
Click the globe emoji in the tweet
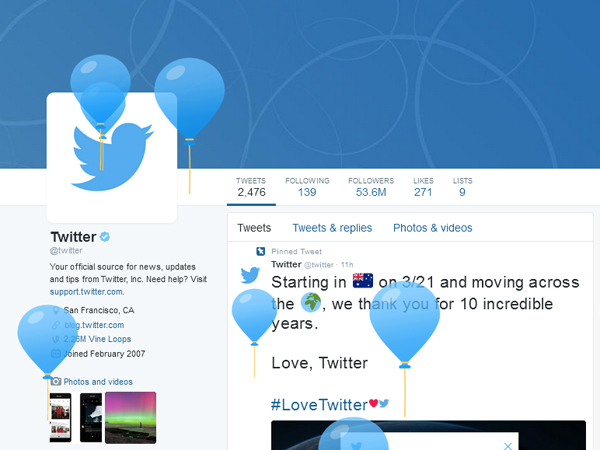(x=311, y=302)
